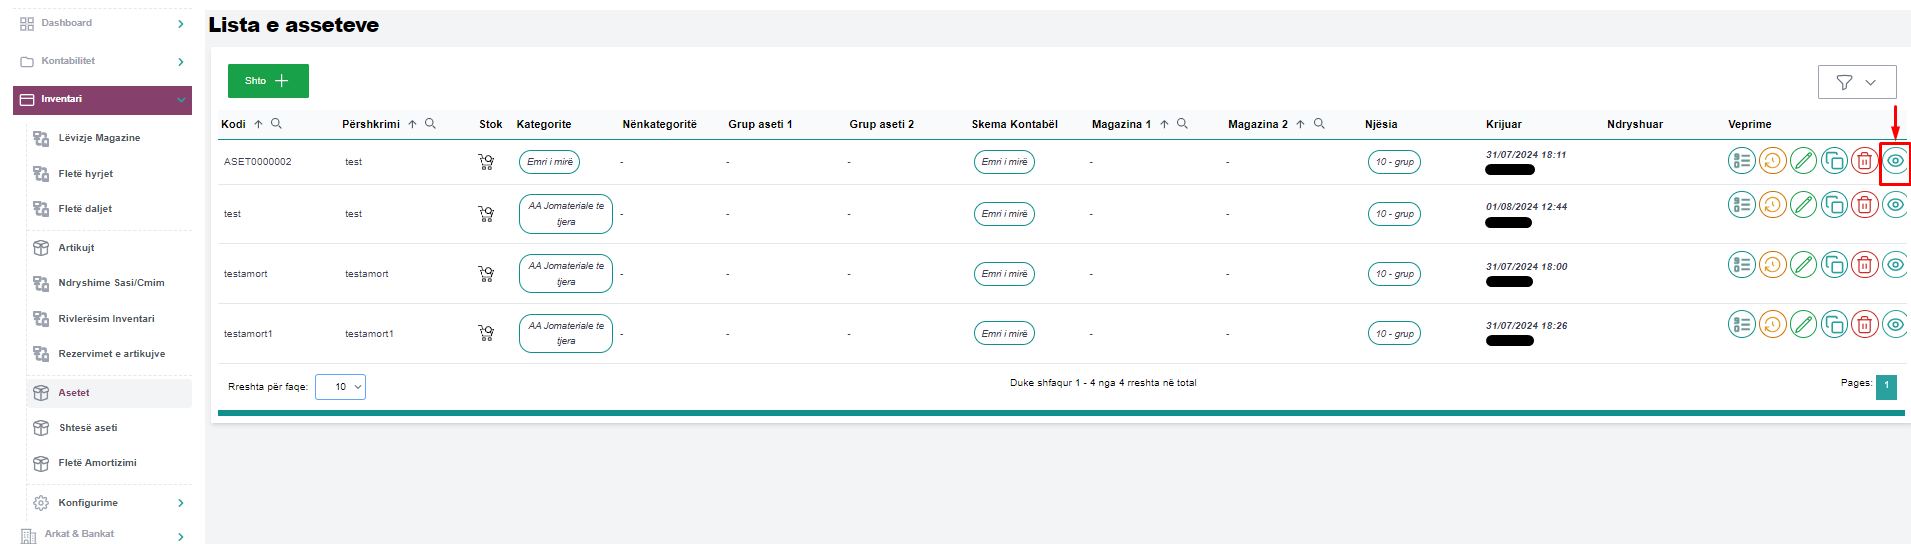Click the AA Jomateriale category tag for testamort1
The height and width of the screenshot is (544, 1911).
566,333
